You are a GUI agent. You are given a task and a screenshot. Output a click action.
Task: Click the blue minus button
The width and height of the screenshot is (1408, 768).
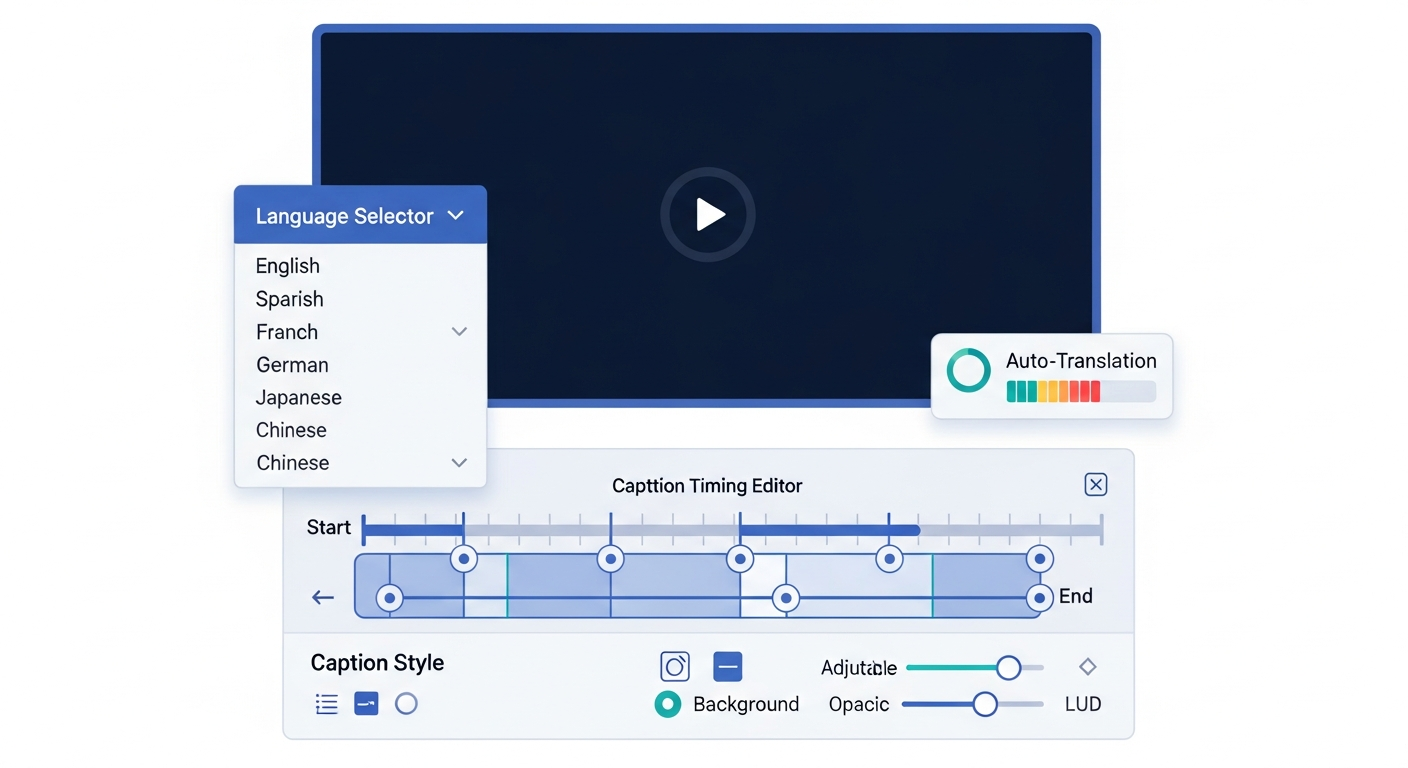(x=728, y=667)
